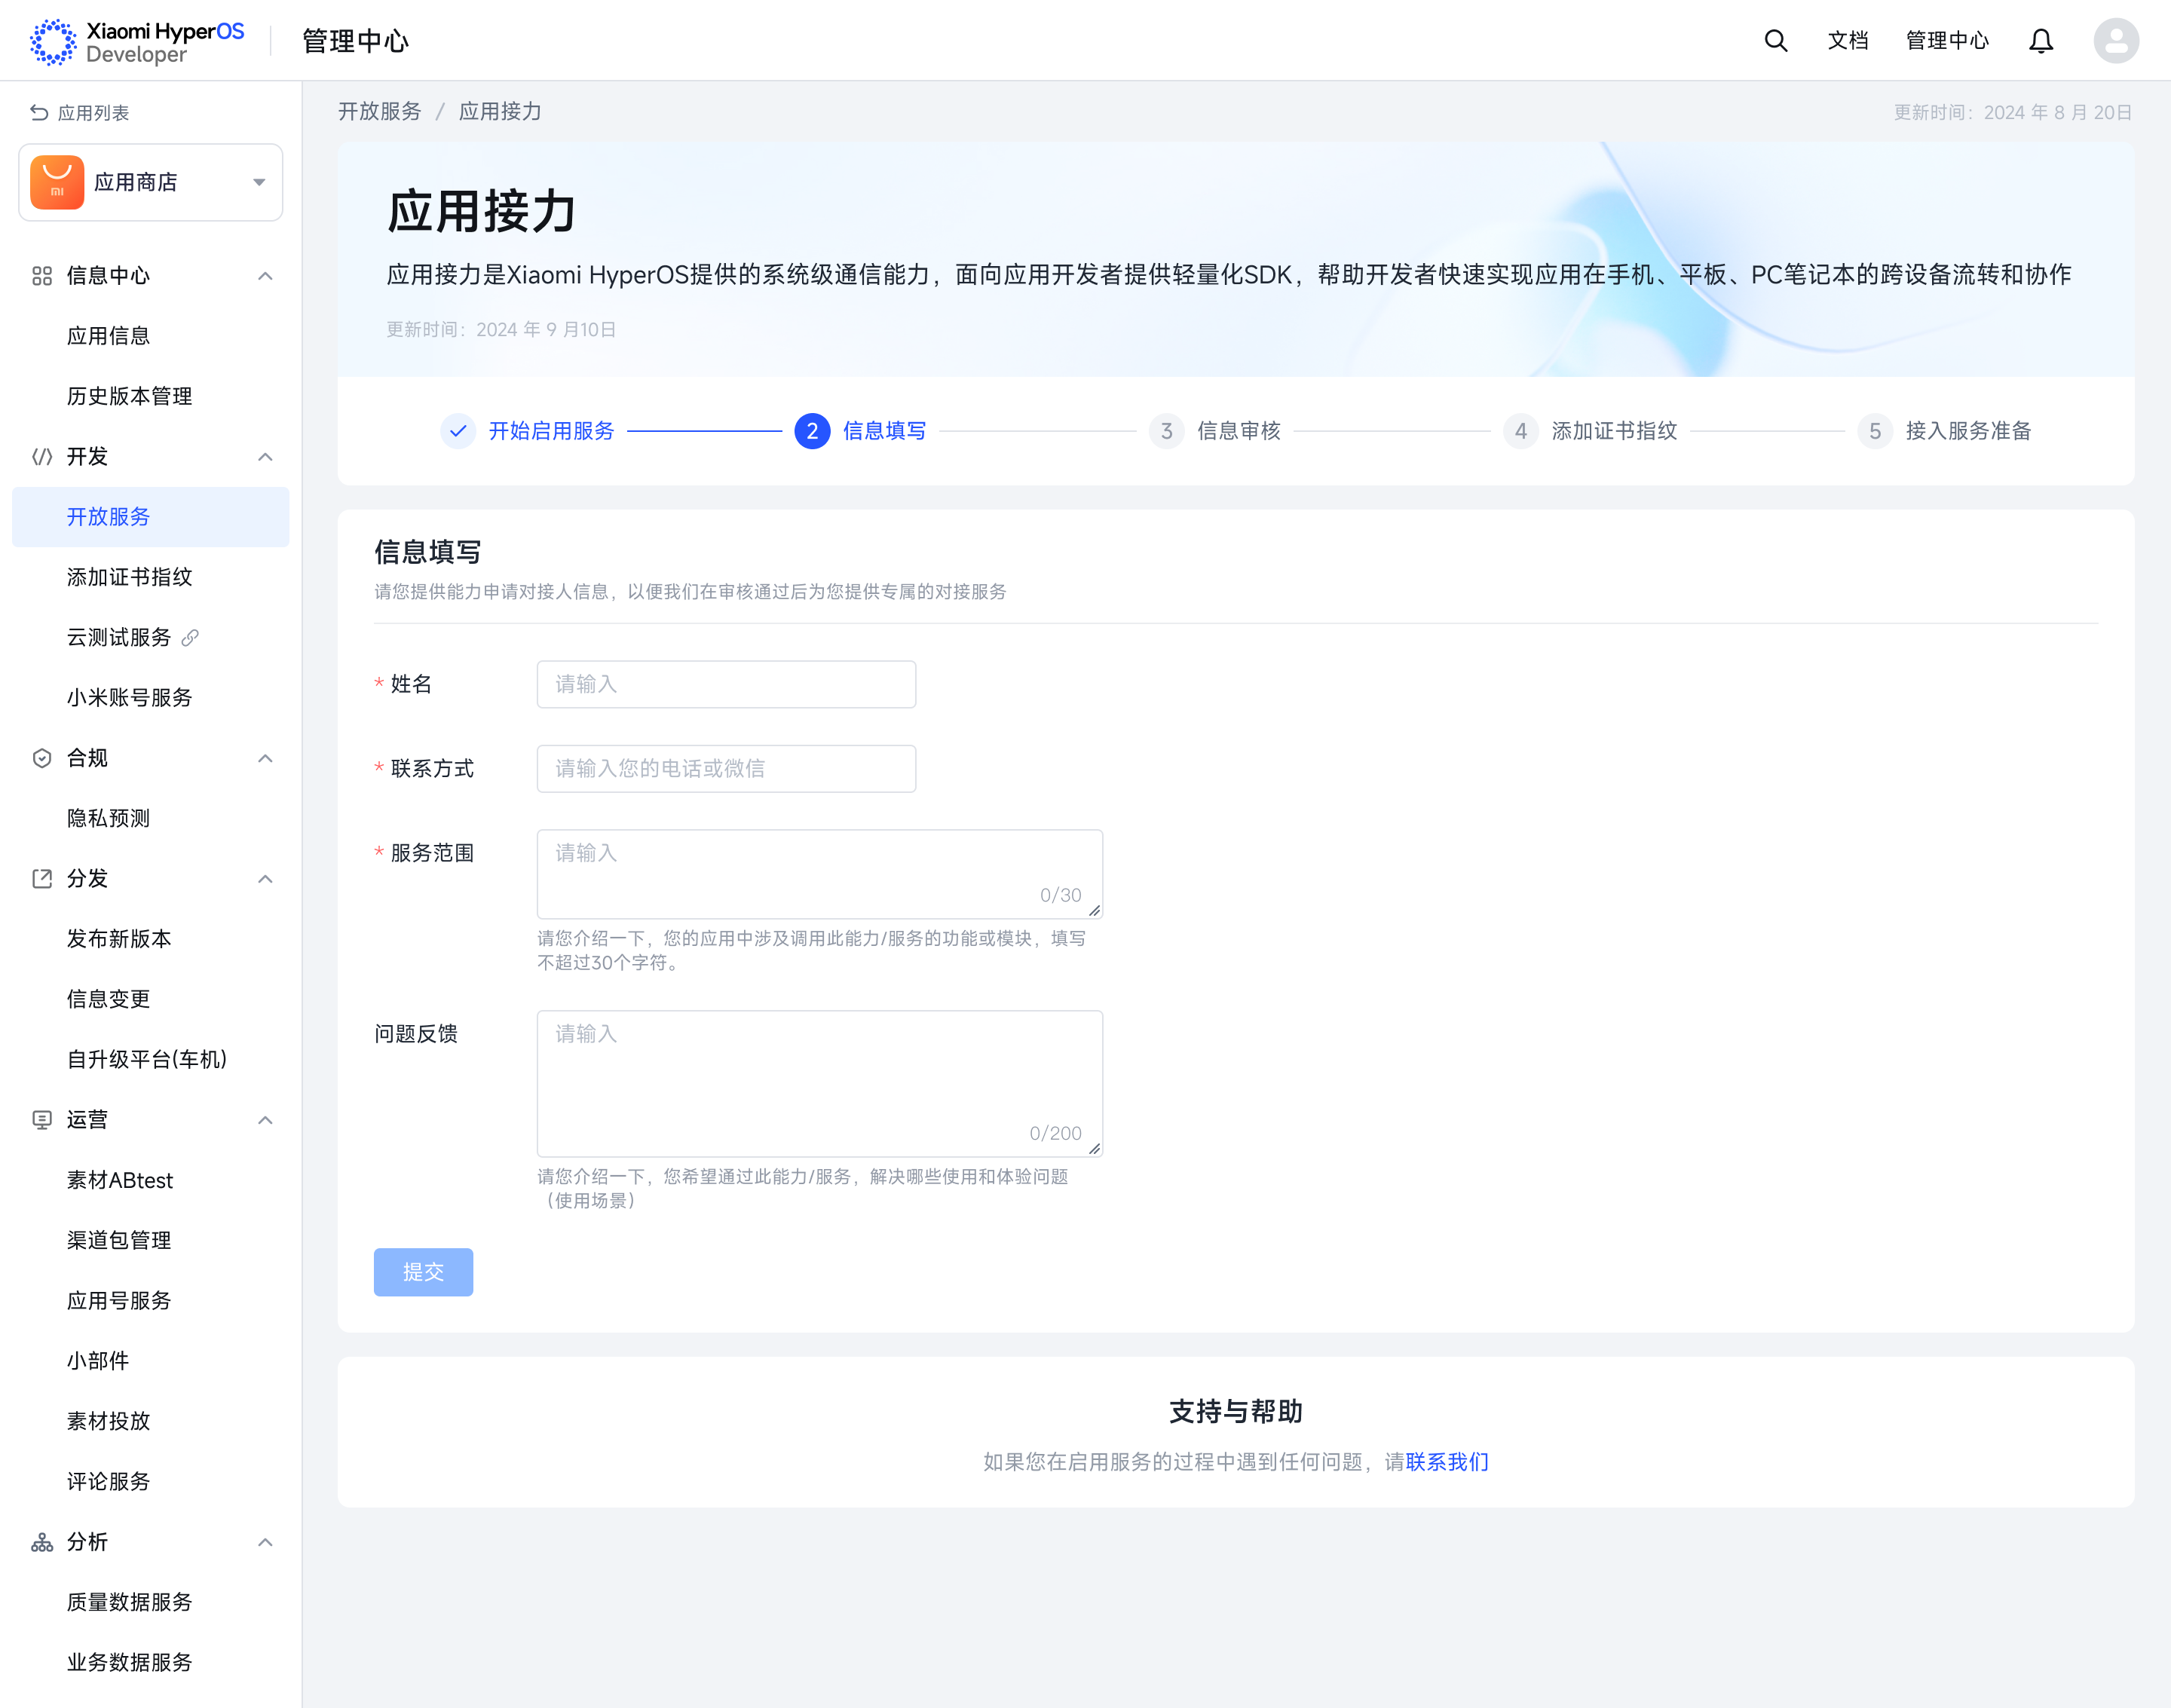The height and width of the screenshot is (1708, 2171).
Task: Collapse the 运营 sidebar section
Action: 265,1120
